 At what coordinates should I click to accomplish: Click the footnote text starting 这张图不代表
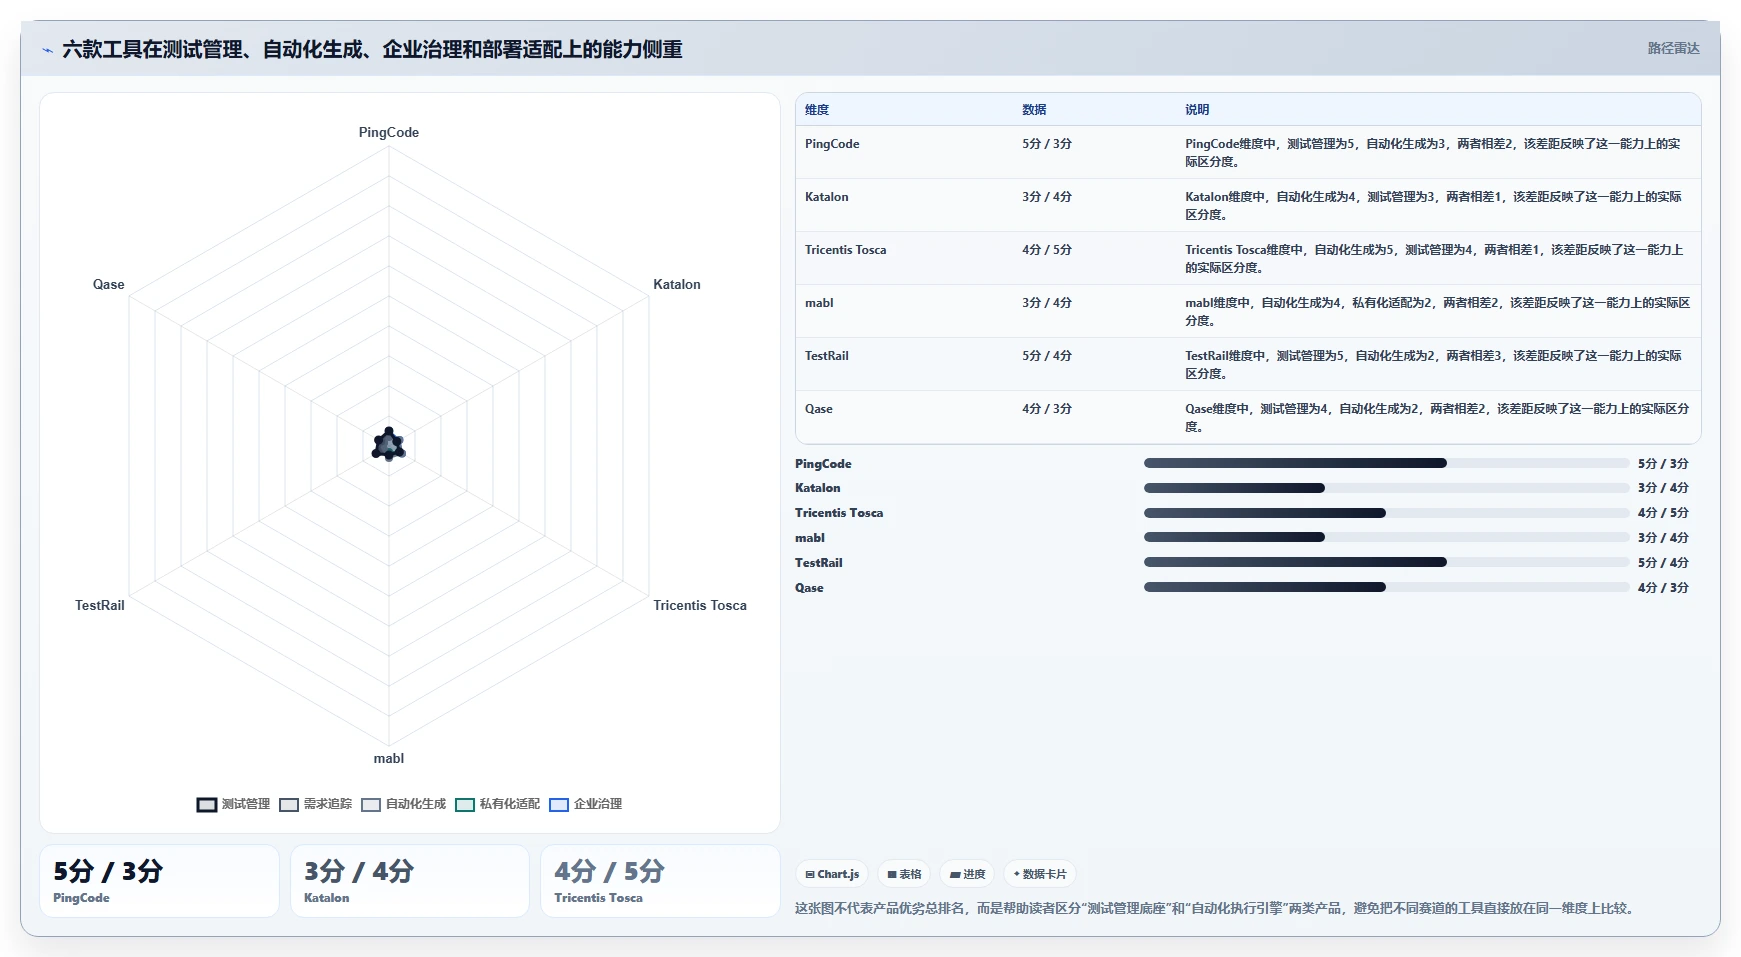click(x=1216, y=908)
